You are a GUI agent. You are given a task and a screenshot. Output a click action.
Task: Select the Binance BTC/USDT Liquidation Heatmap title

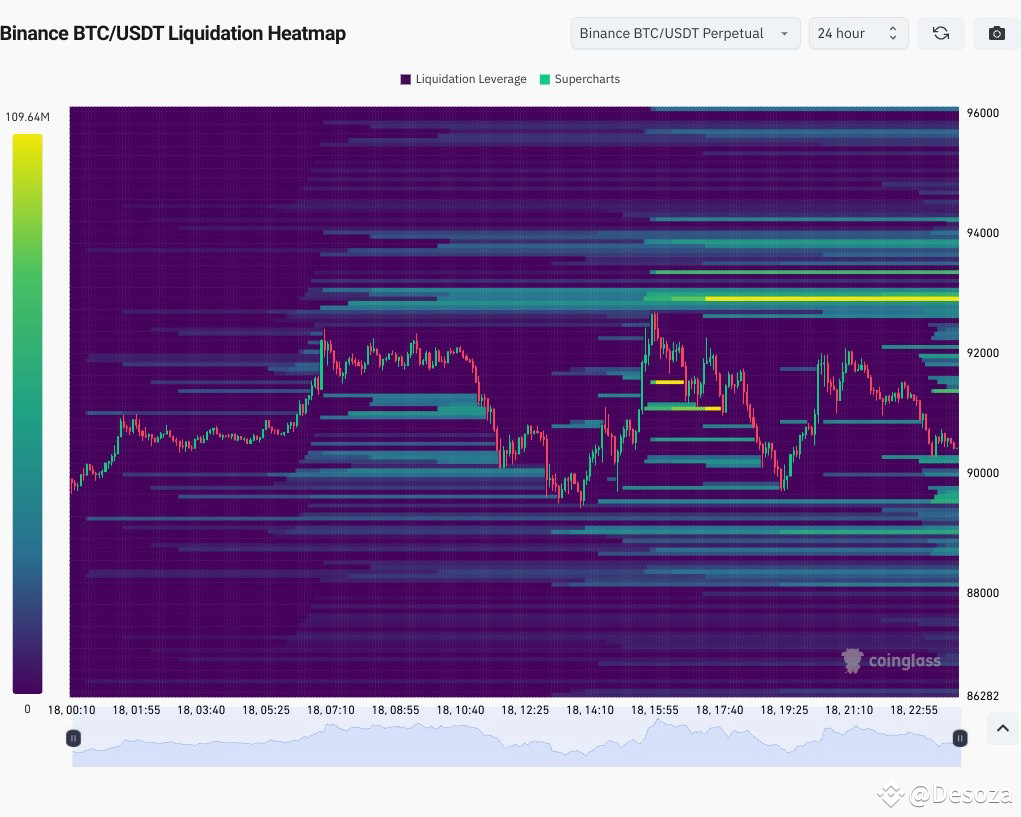pos(174,33)
